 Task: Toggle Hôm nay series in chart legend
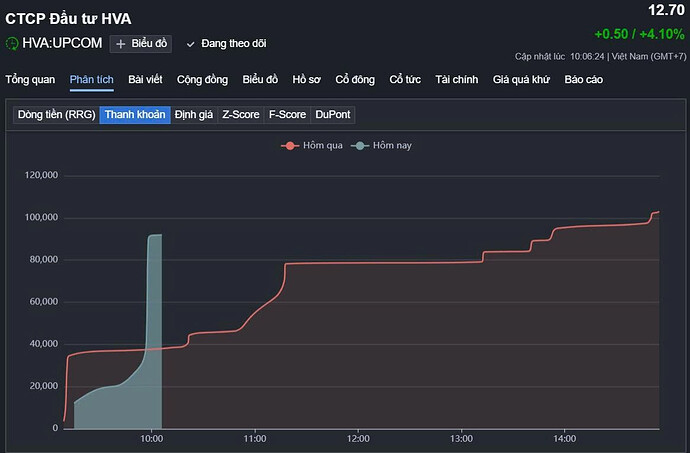pyautogui.click(x=383, y=145)
